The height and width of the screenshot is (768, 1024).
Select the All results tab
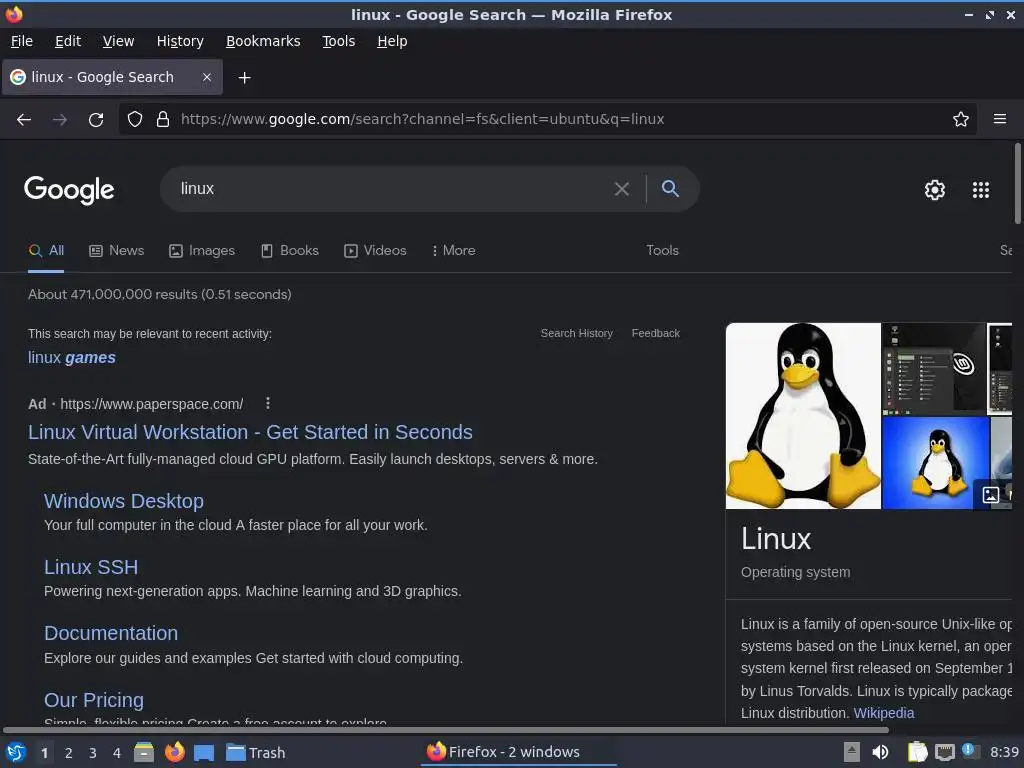46,250
